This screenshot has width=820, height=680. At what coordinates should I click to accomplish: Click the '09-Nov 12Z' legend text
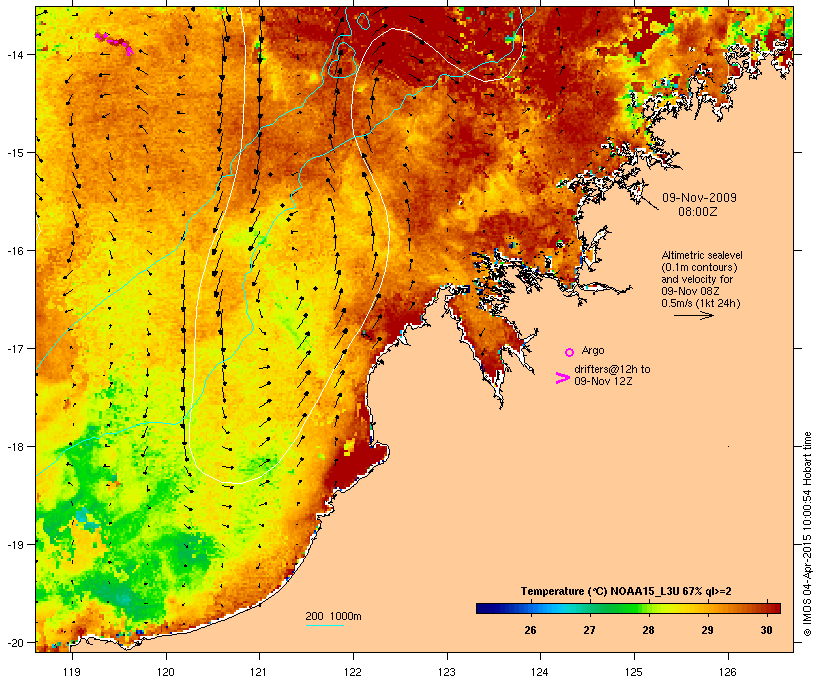[x=603, y=381]
